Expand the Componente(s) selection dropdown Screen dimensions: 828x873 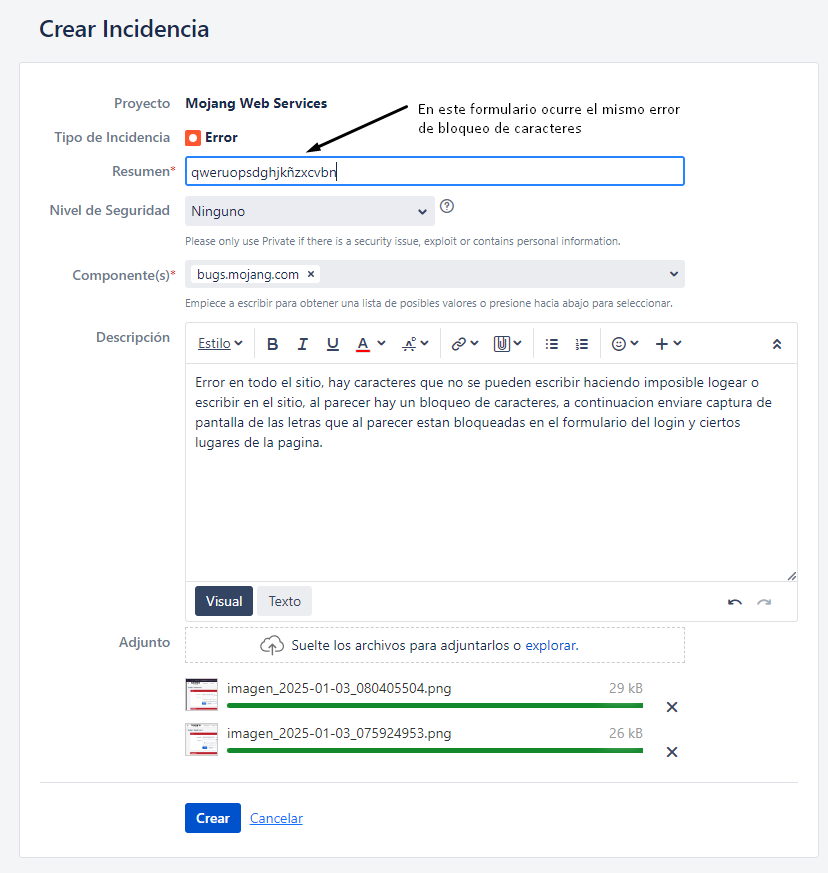(x=673, y=274)
